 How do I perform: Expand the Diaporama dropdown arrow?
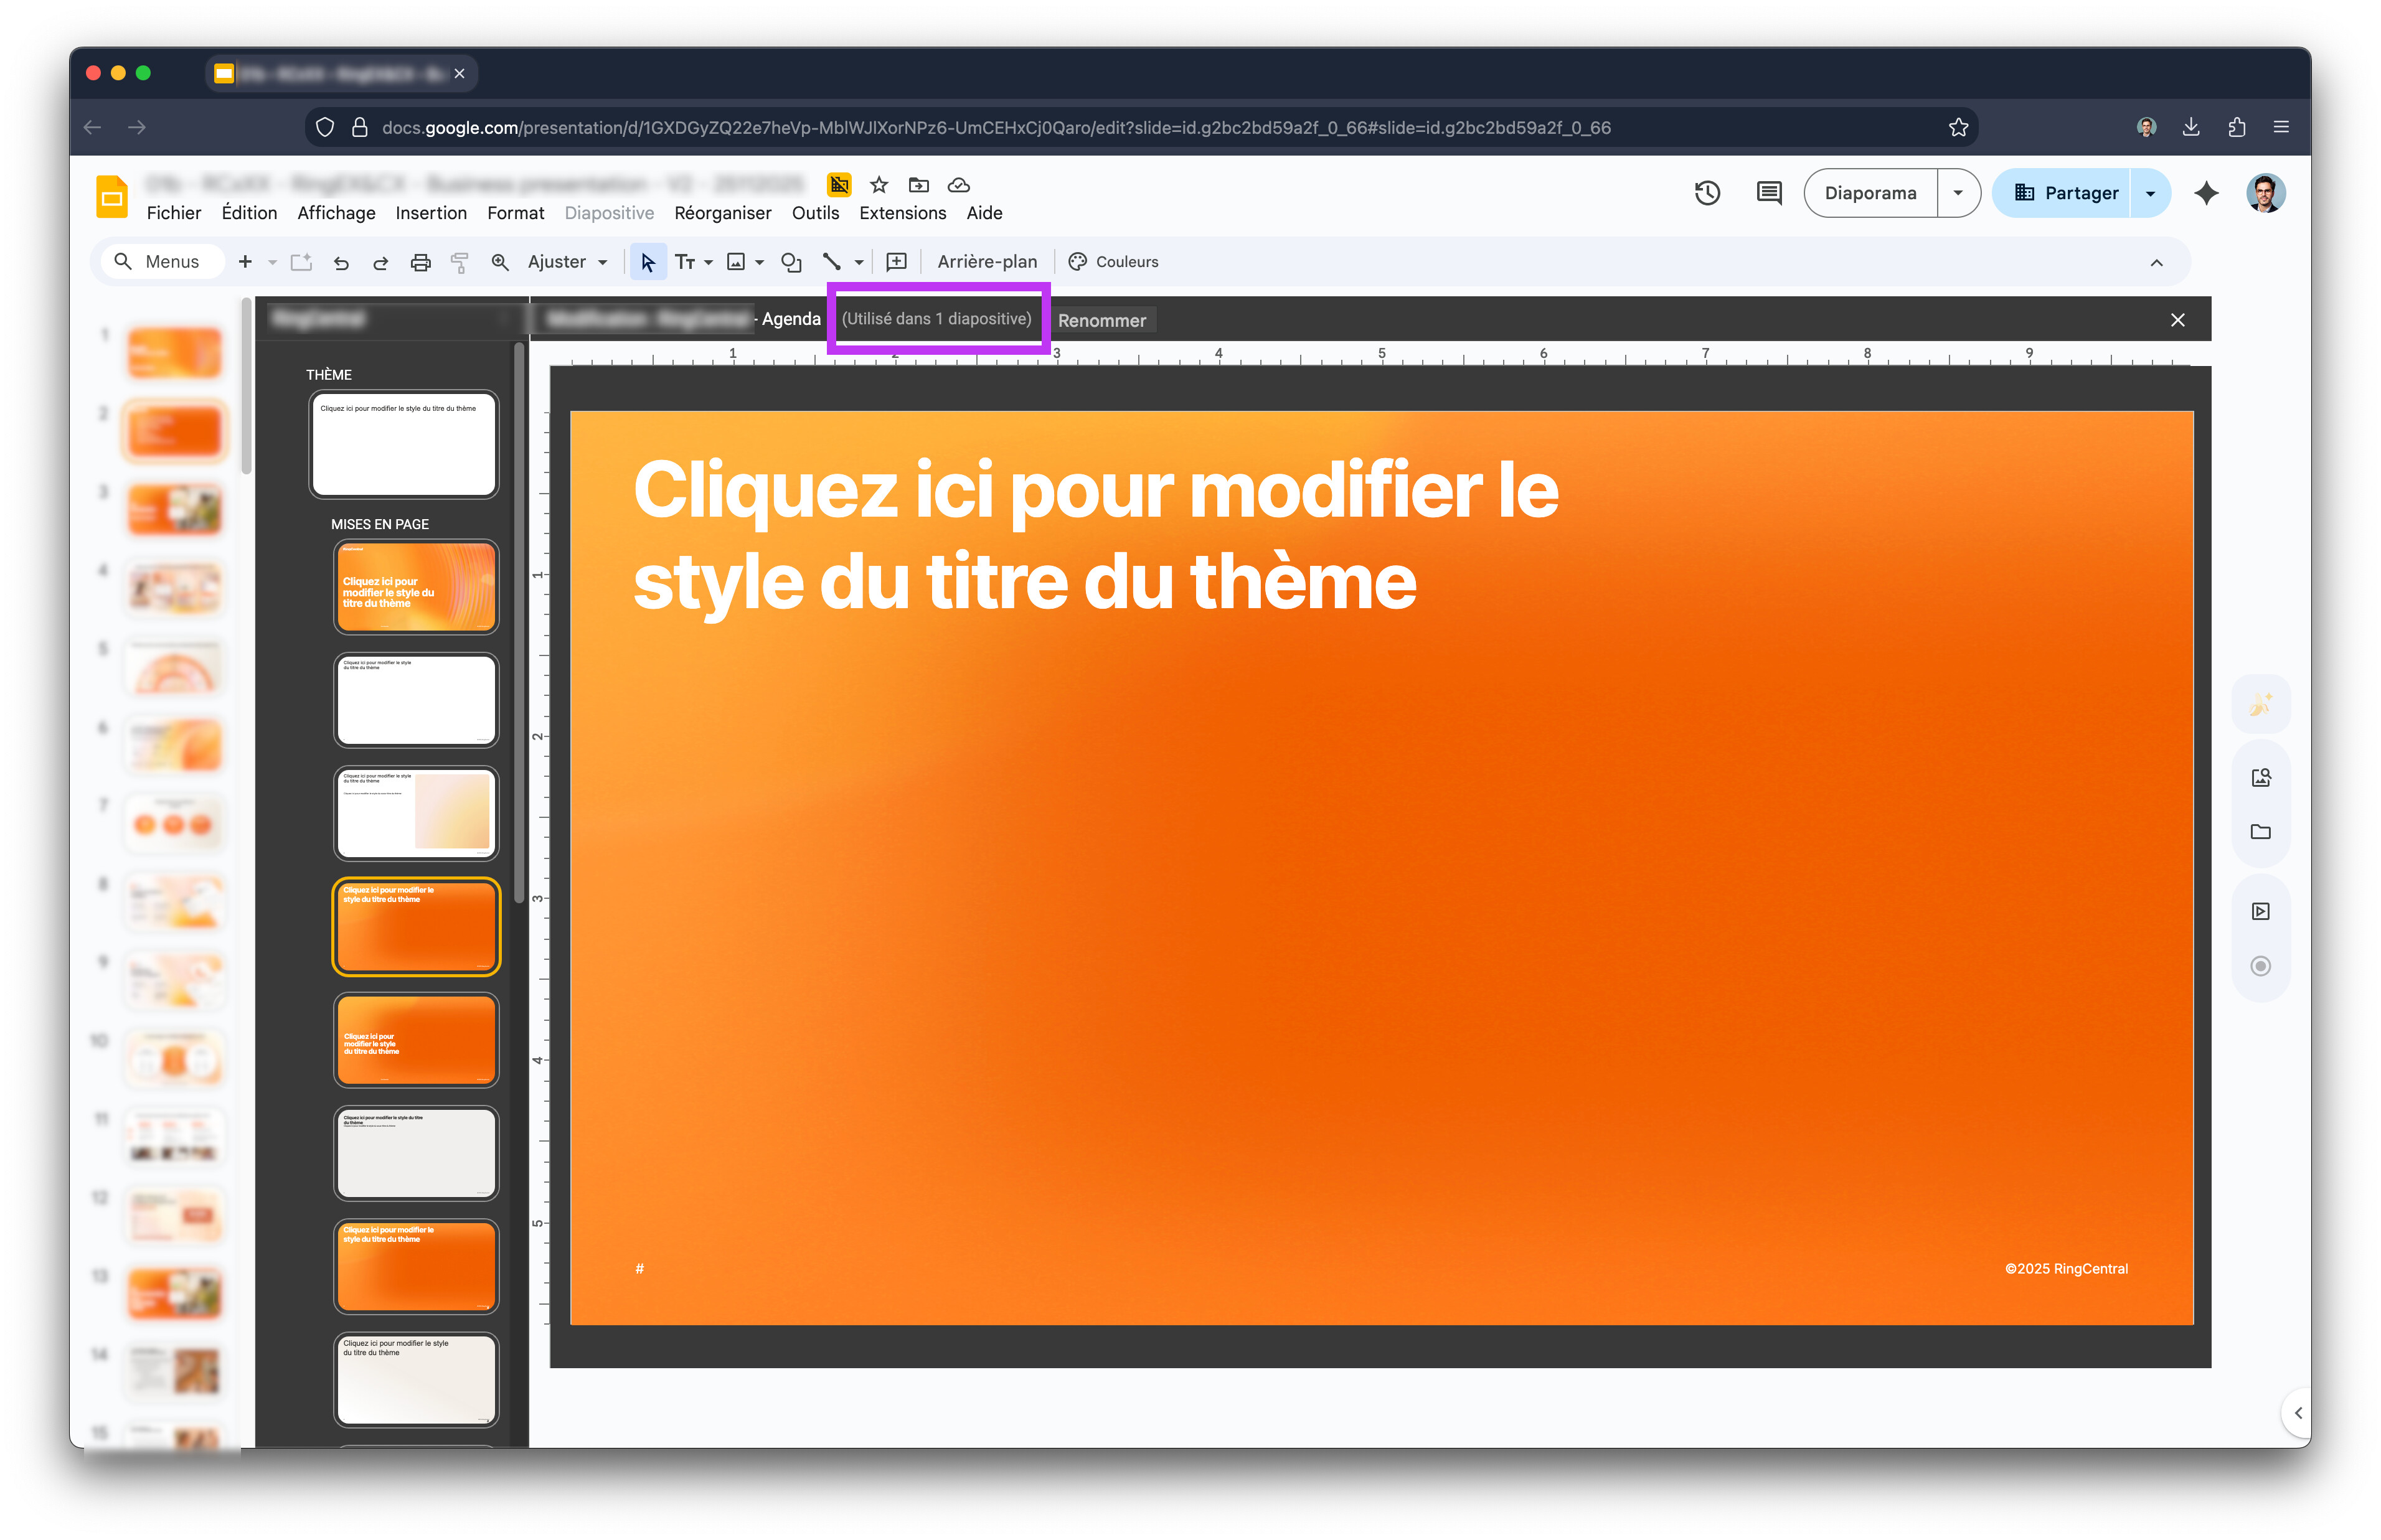(1958, 193)
